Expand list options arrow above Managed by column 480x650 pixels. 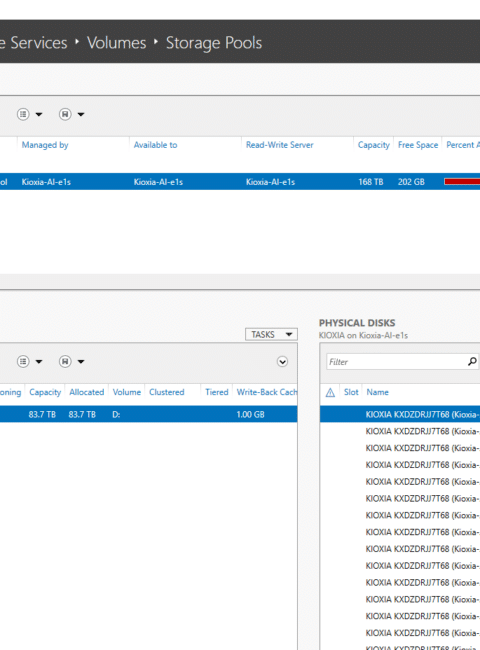[39, 114]
